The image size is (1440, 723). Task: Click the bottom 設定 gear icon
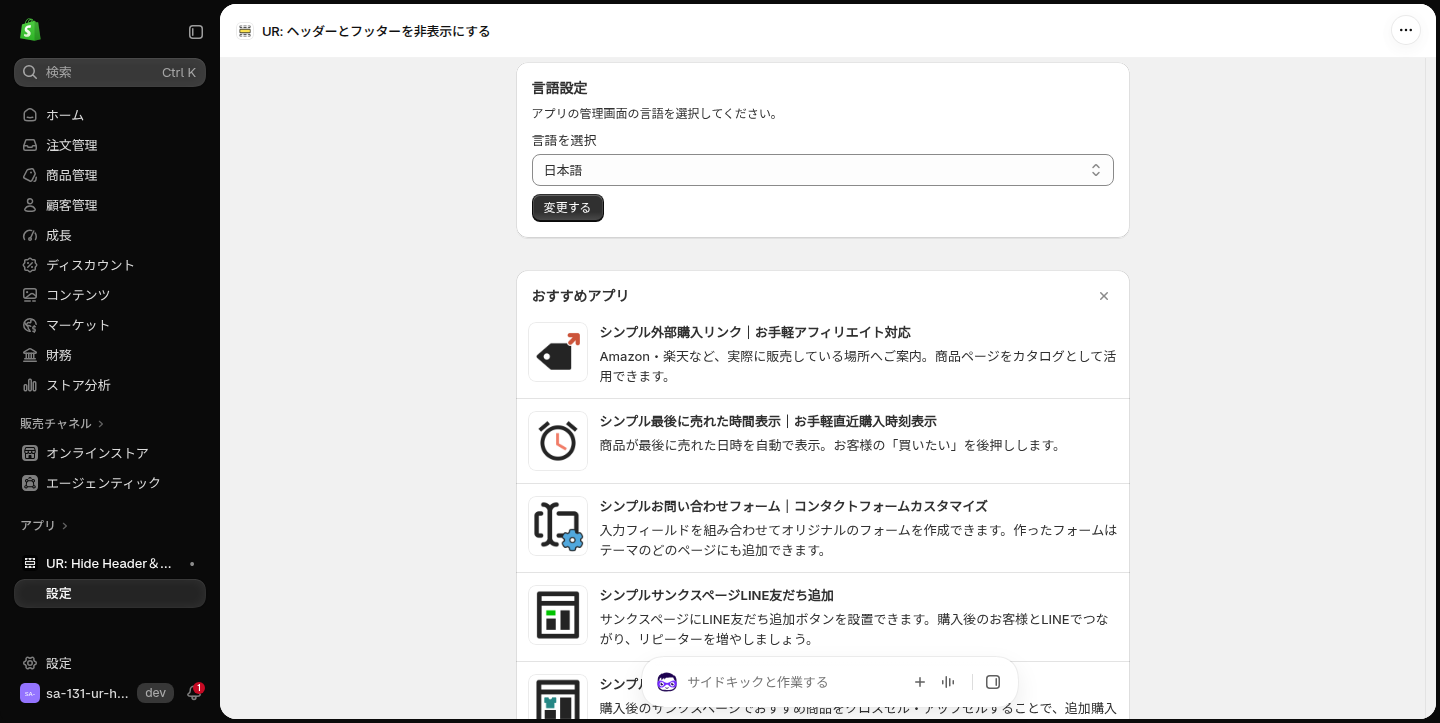30,663
